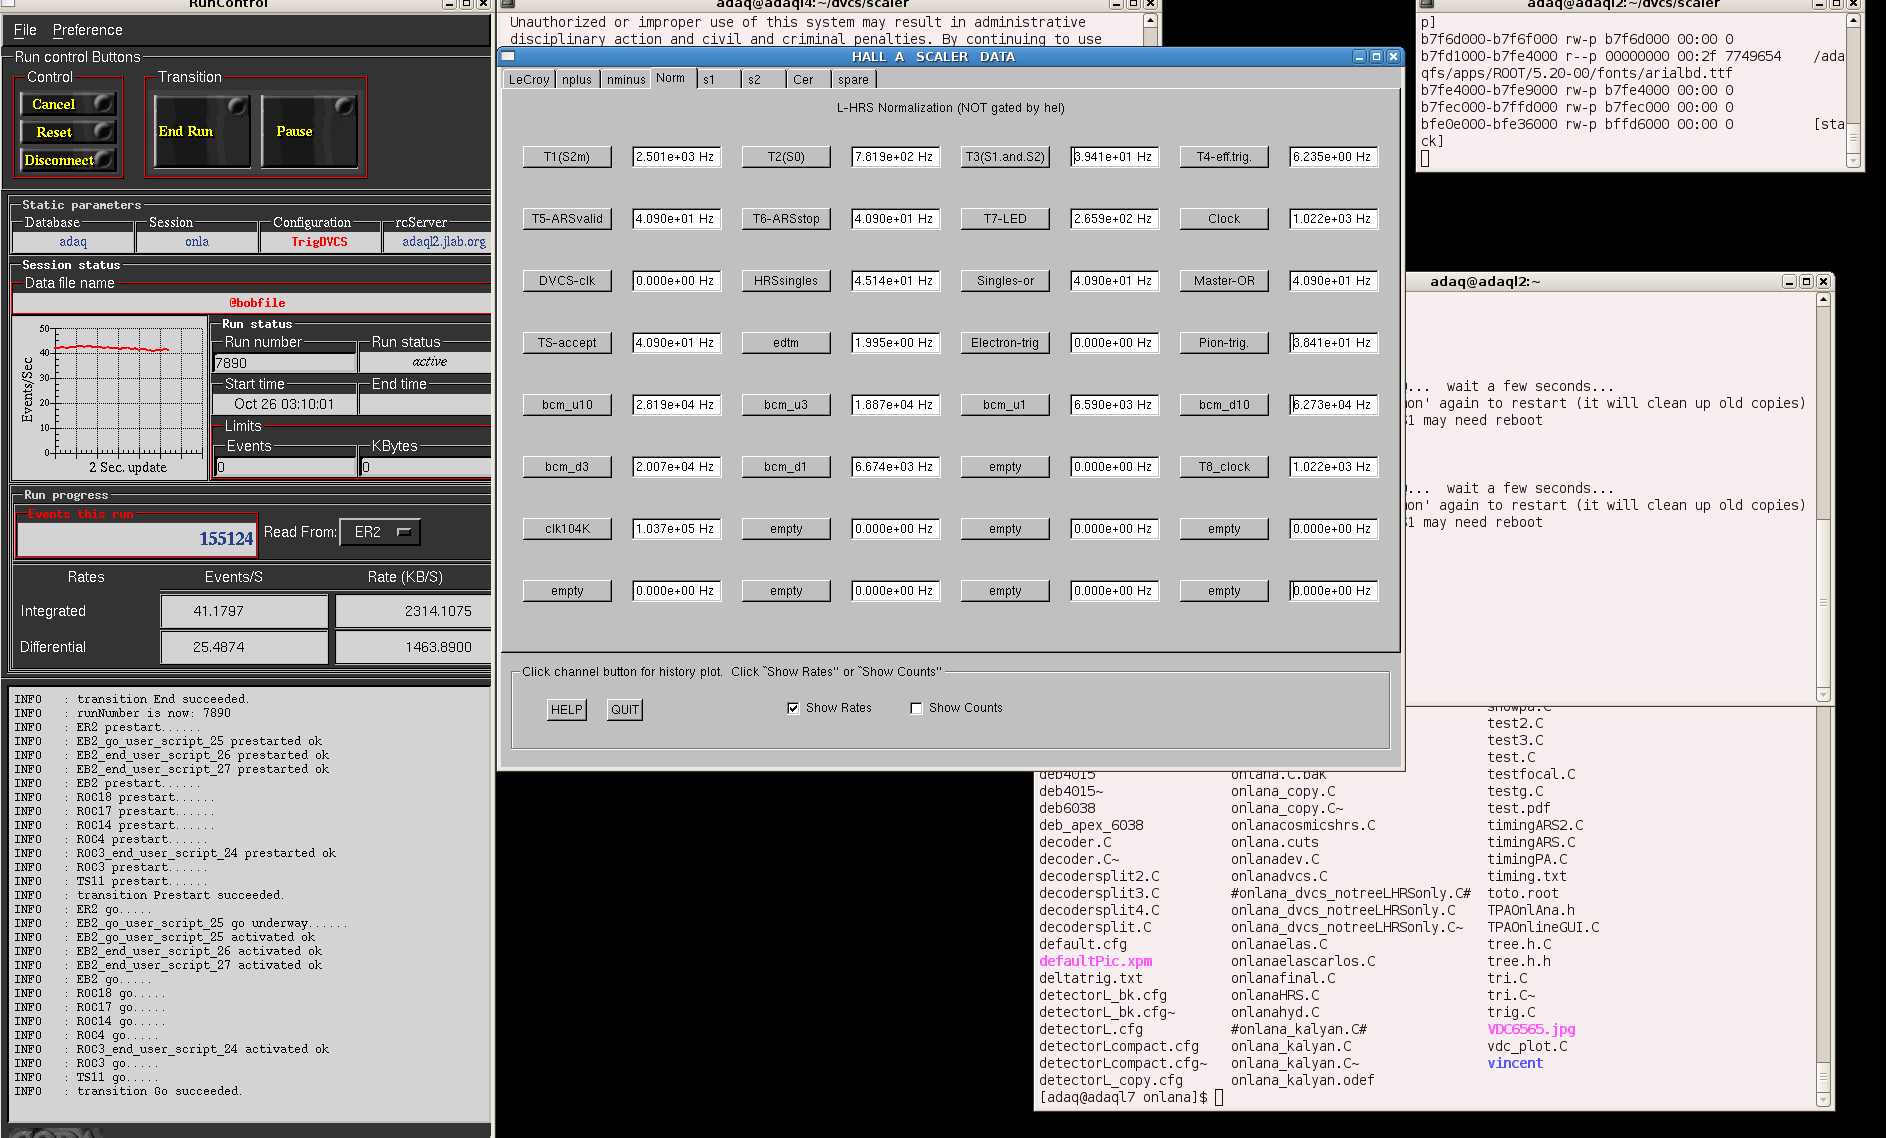Click the Database field showing adaq
The width and height of the screenshot is (1886, 1138).
click(x=73, y=242)
